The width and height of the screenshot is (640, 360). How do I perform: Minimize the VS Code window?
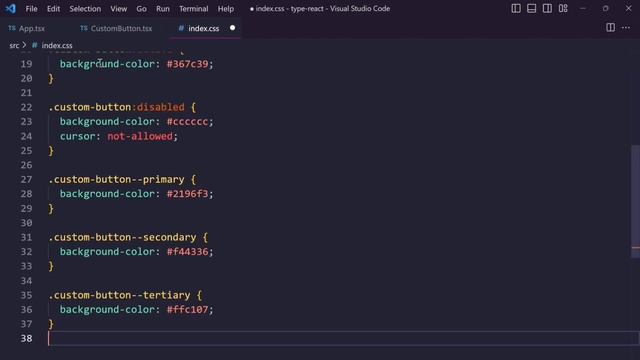pos(582,8)
